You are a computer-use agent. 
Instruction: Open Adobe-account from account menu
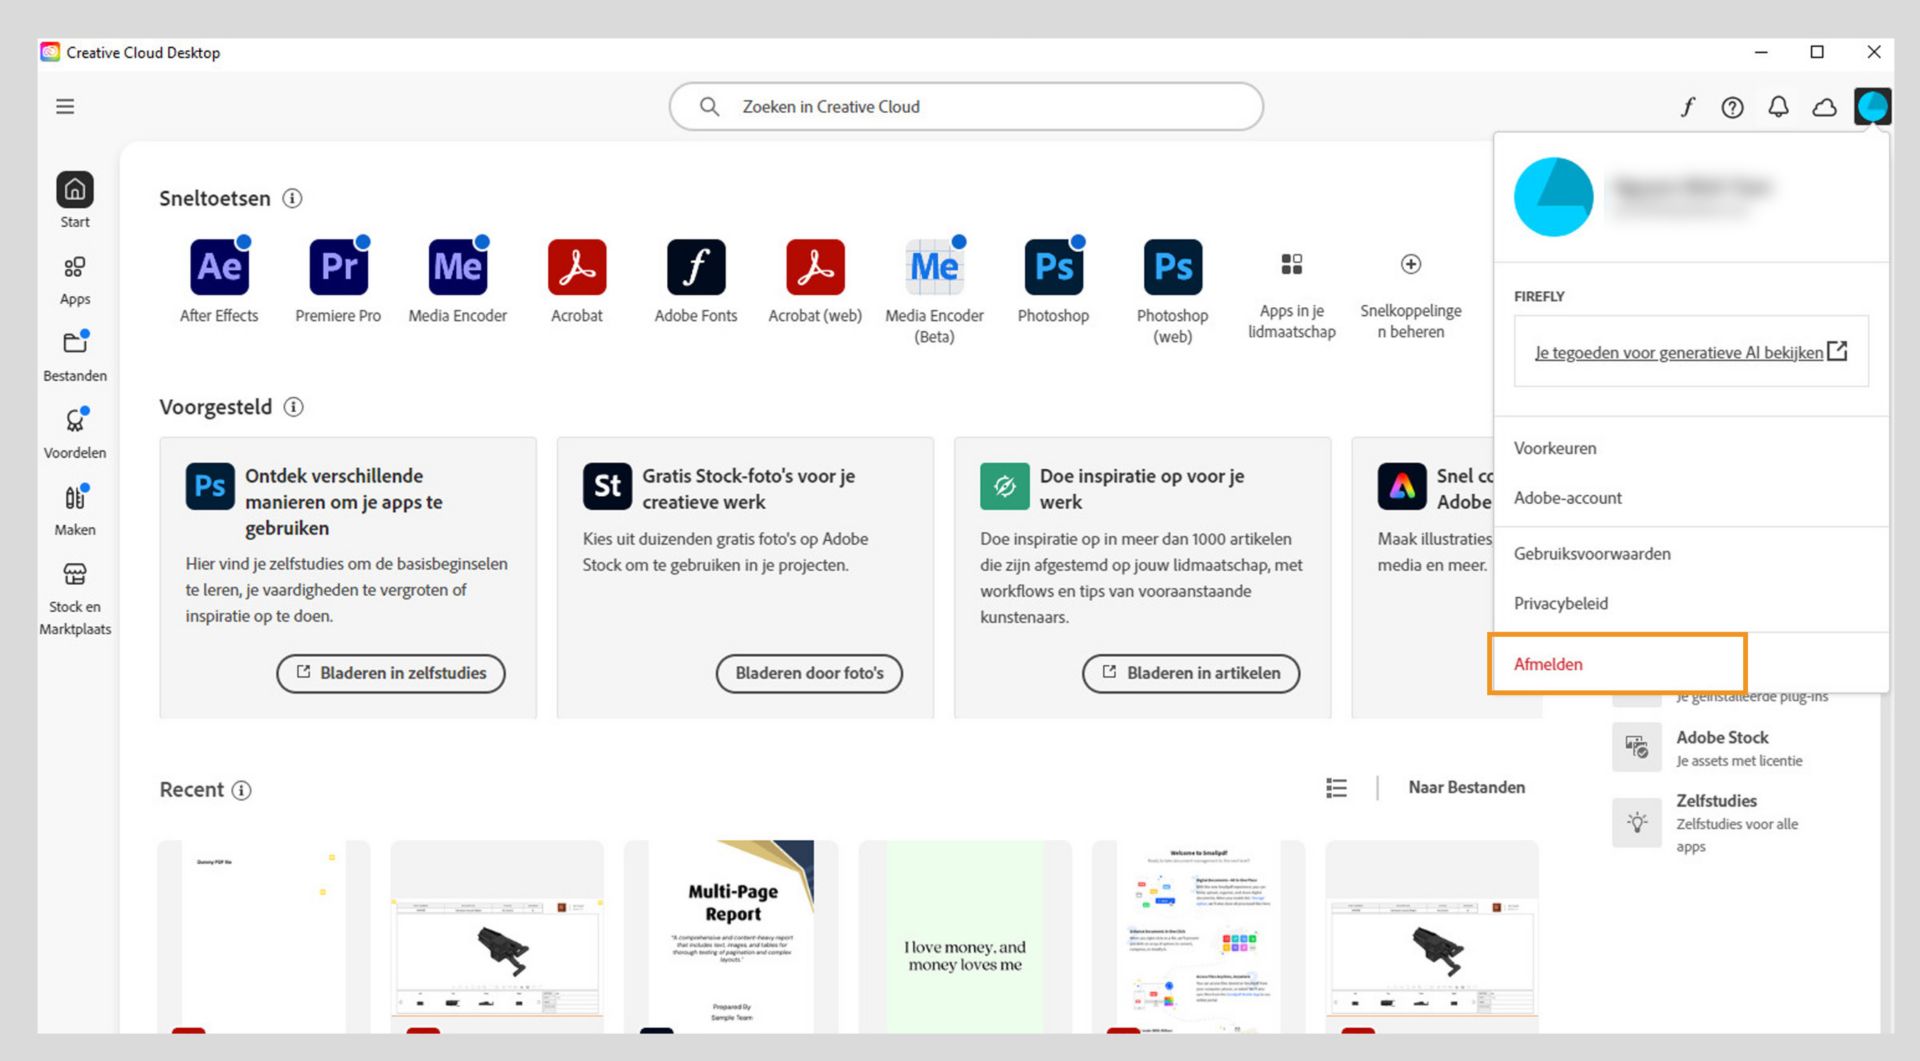click(1568, 498)
